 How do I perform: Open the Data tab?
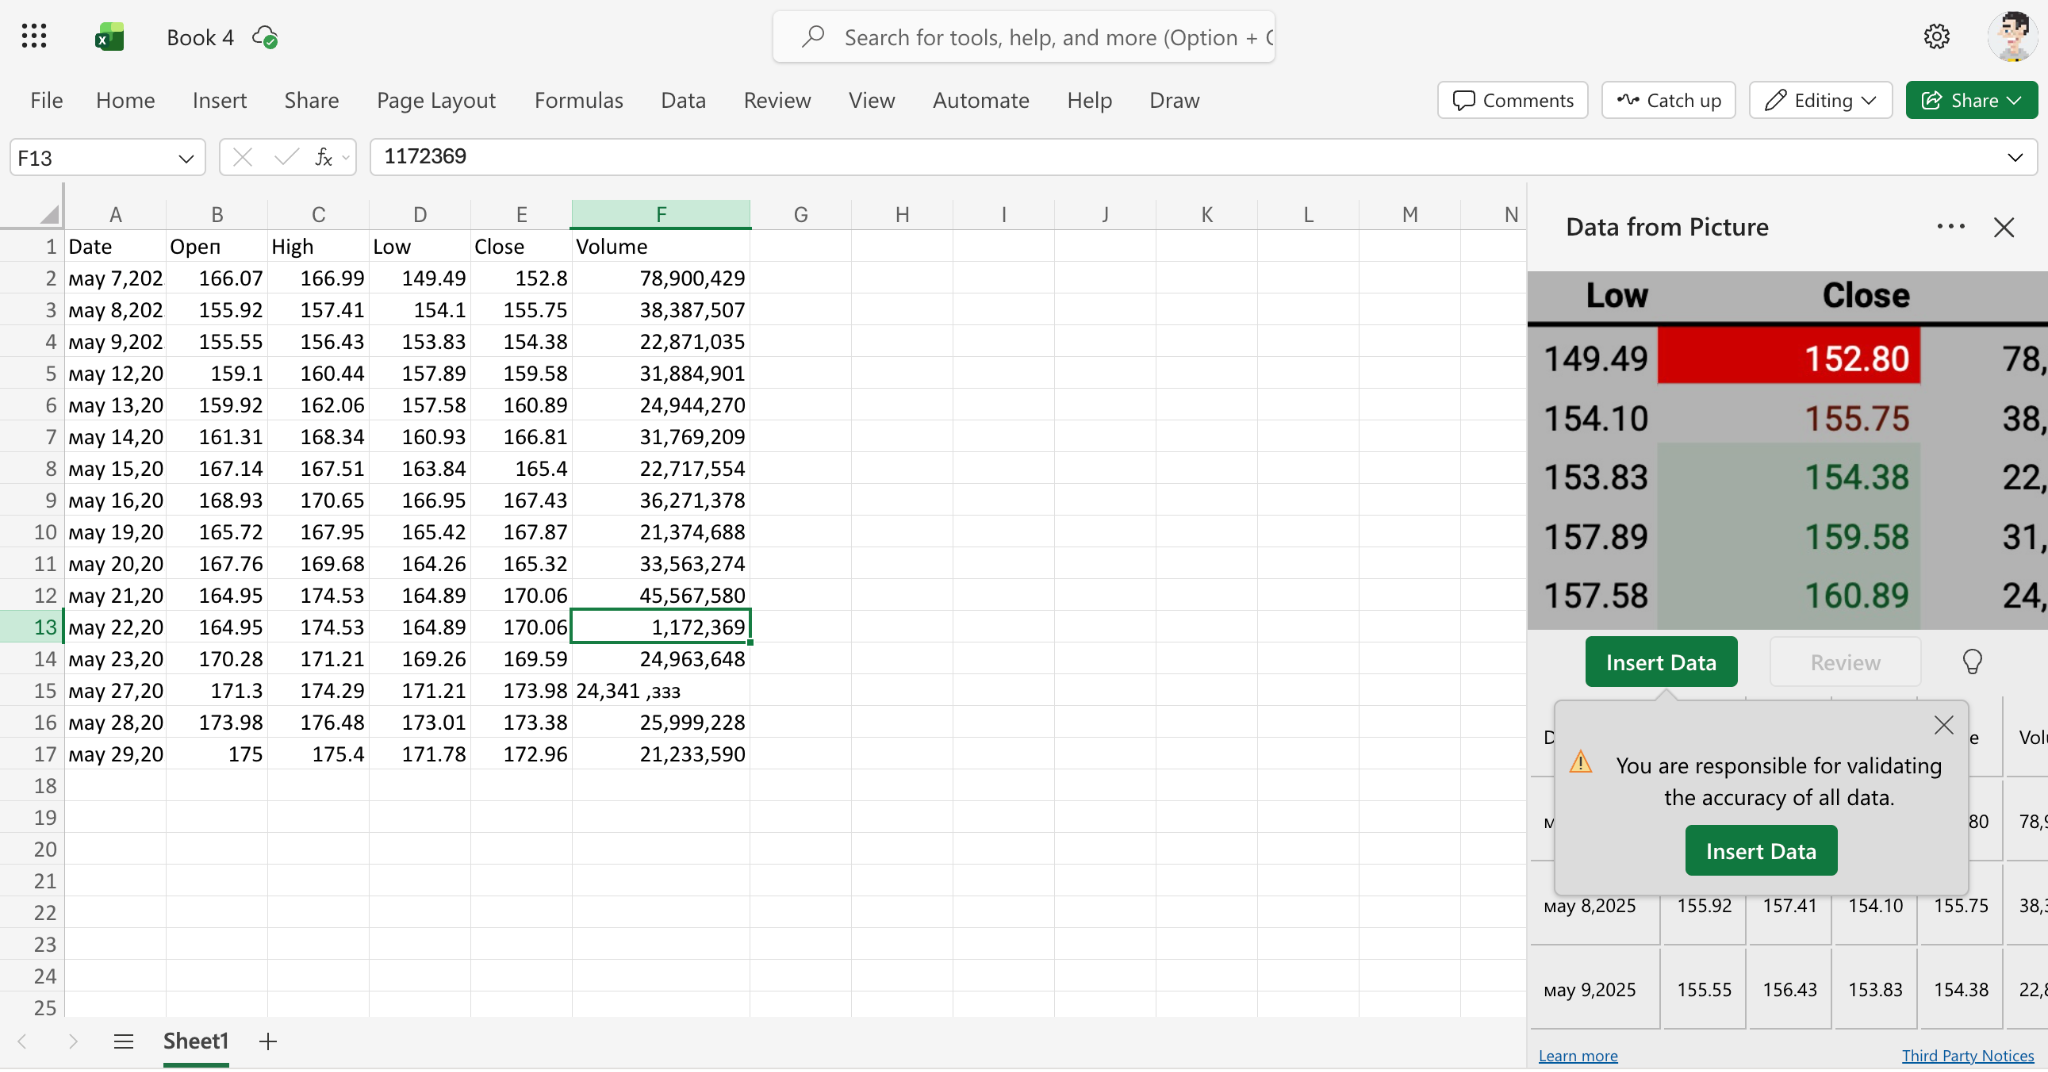pos(683,100)
